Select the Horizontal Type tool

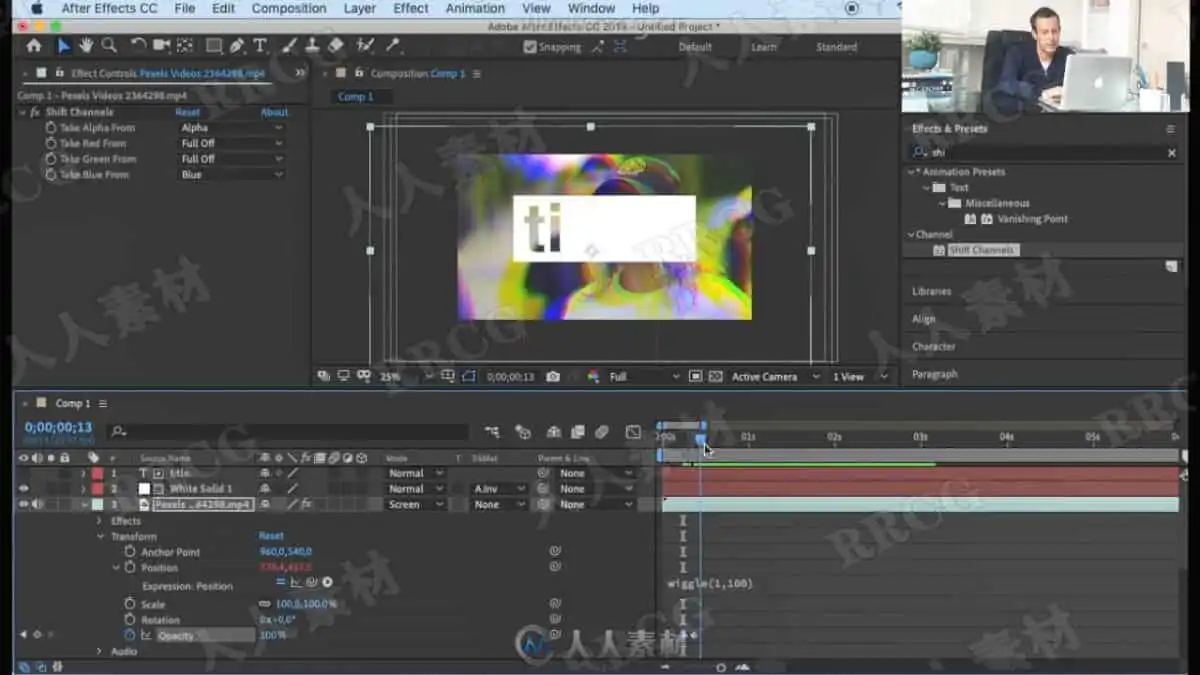coord(260,46)
